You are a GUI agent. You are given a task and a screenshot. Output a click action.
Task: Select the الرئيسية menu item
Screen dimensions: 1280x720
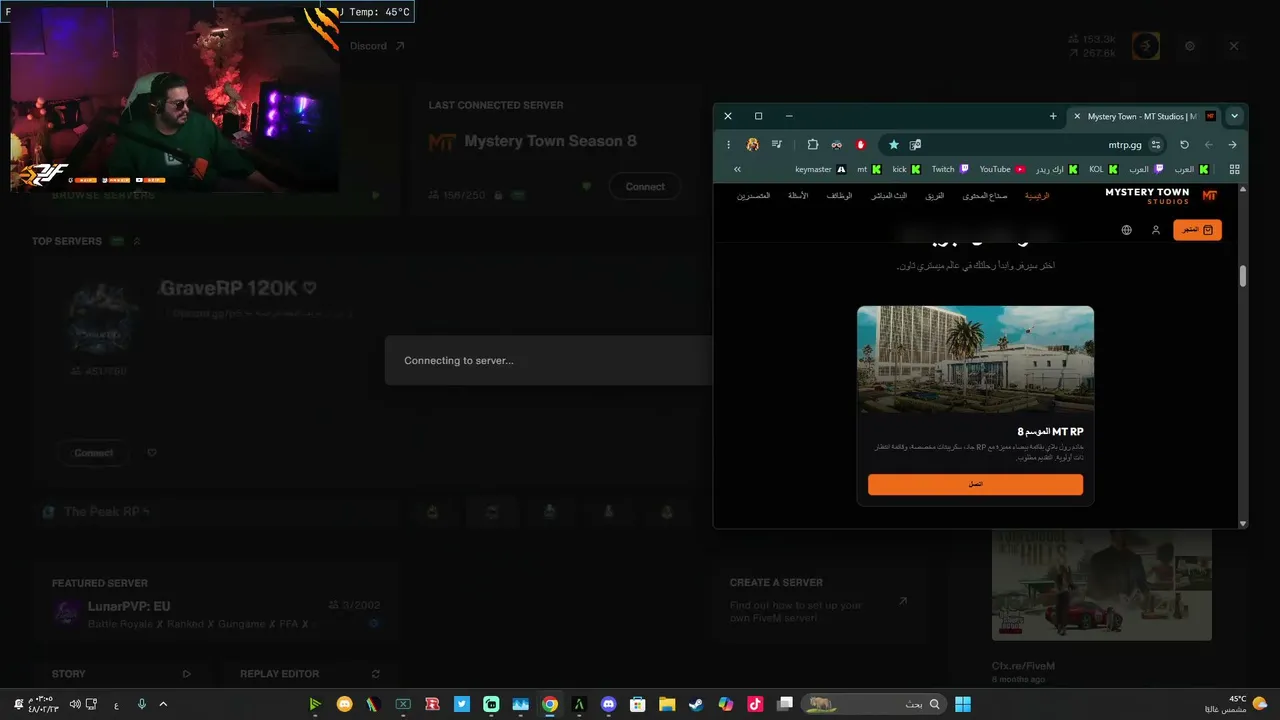1037,196
